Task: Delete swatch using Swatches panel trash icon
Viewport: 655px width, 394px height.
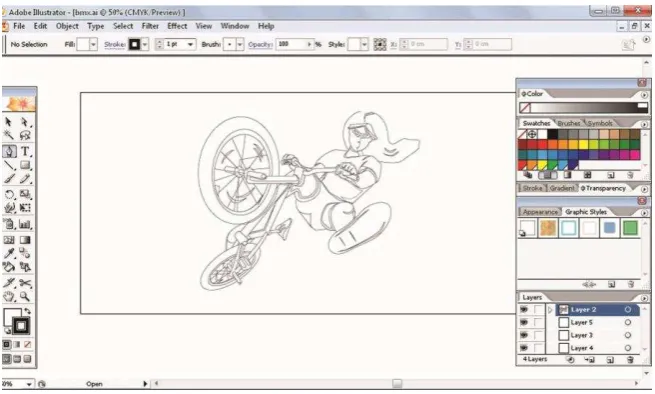Action: click(x=630, y=175)
